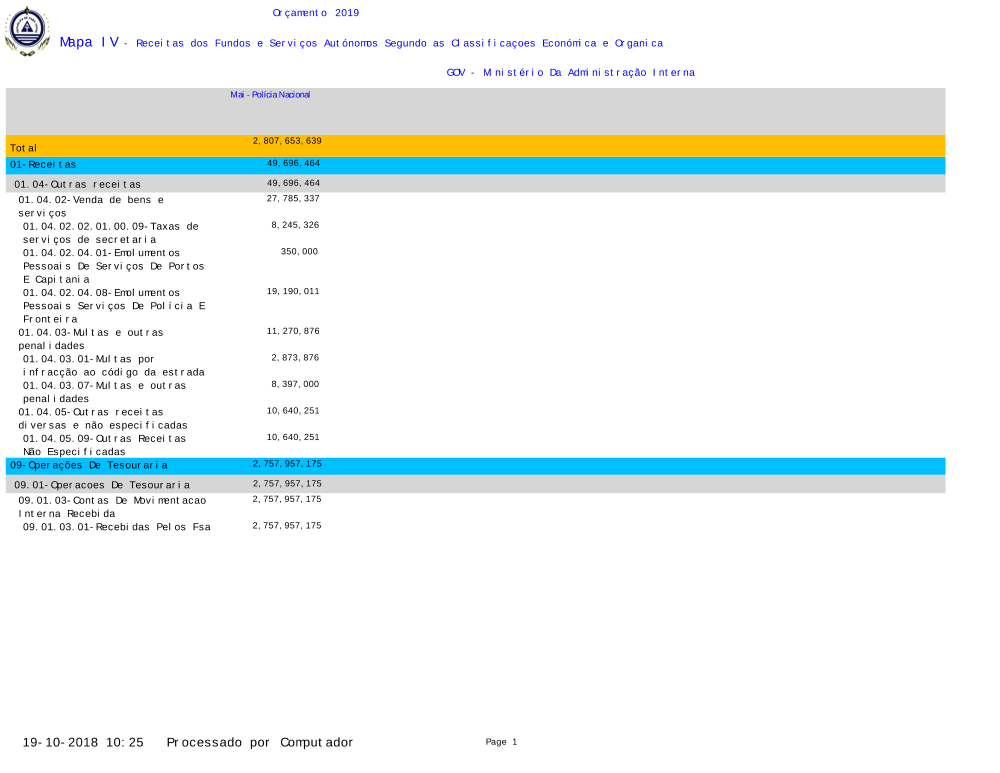Click 'Taxas de serviços de secretaria' line
1000x773 pixels.
[110, 232]
